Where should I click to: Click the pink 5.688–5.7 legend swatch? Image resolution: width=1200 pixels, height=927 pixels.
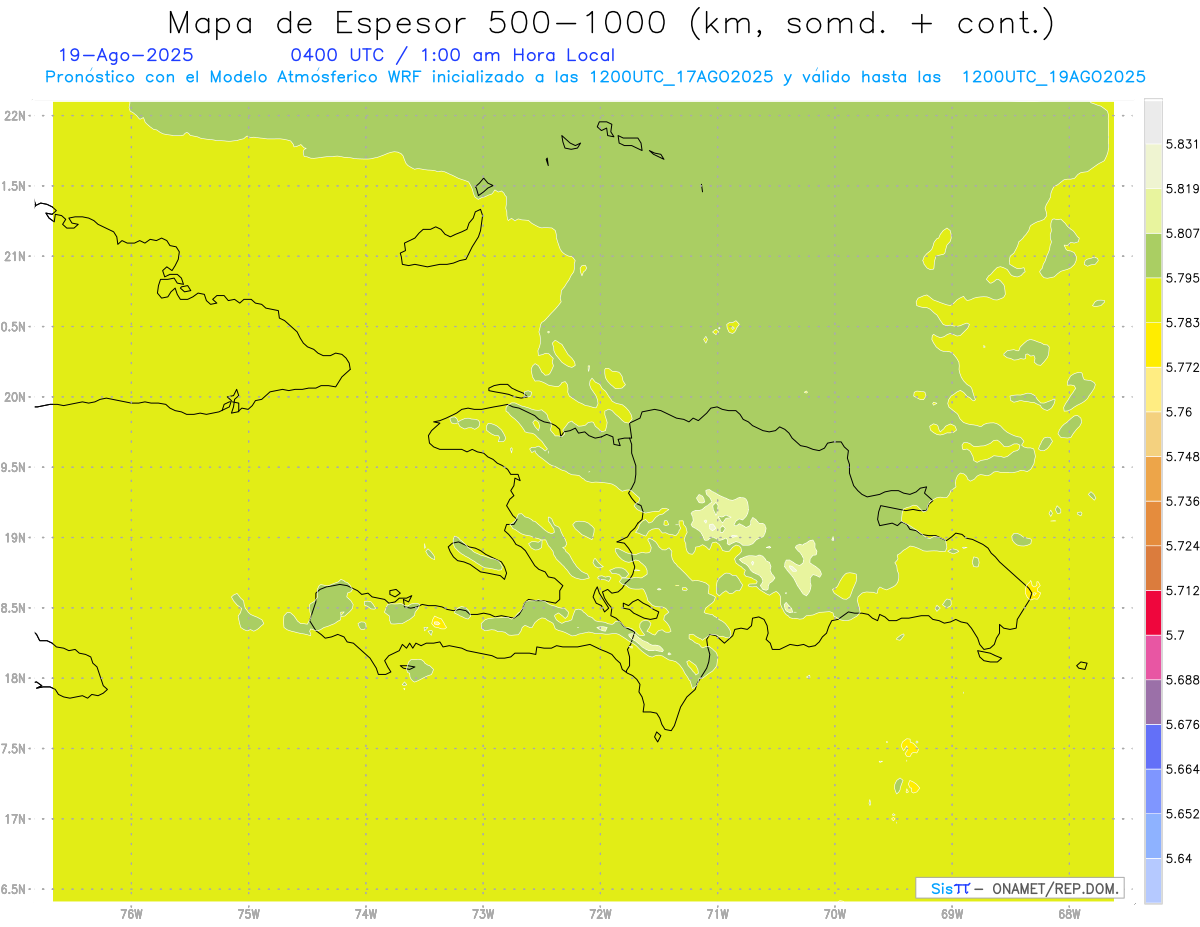click(1153, 657)
